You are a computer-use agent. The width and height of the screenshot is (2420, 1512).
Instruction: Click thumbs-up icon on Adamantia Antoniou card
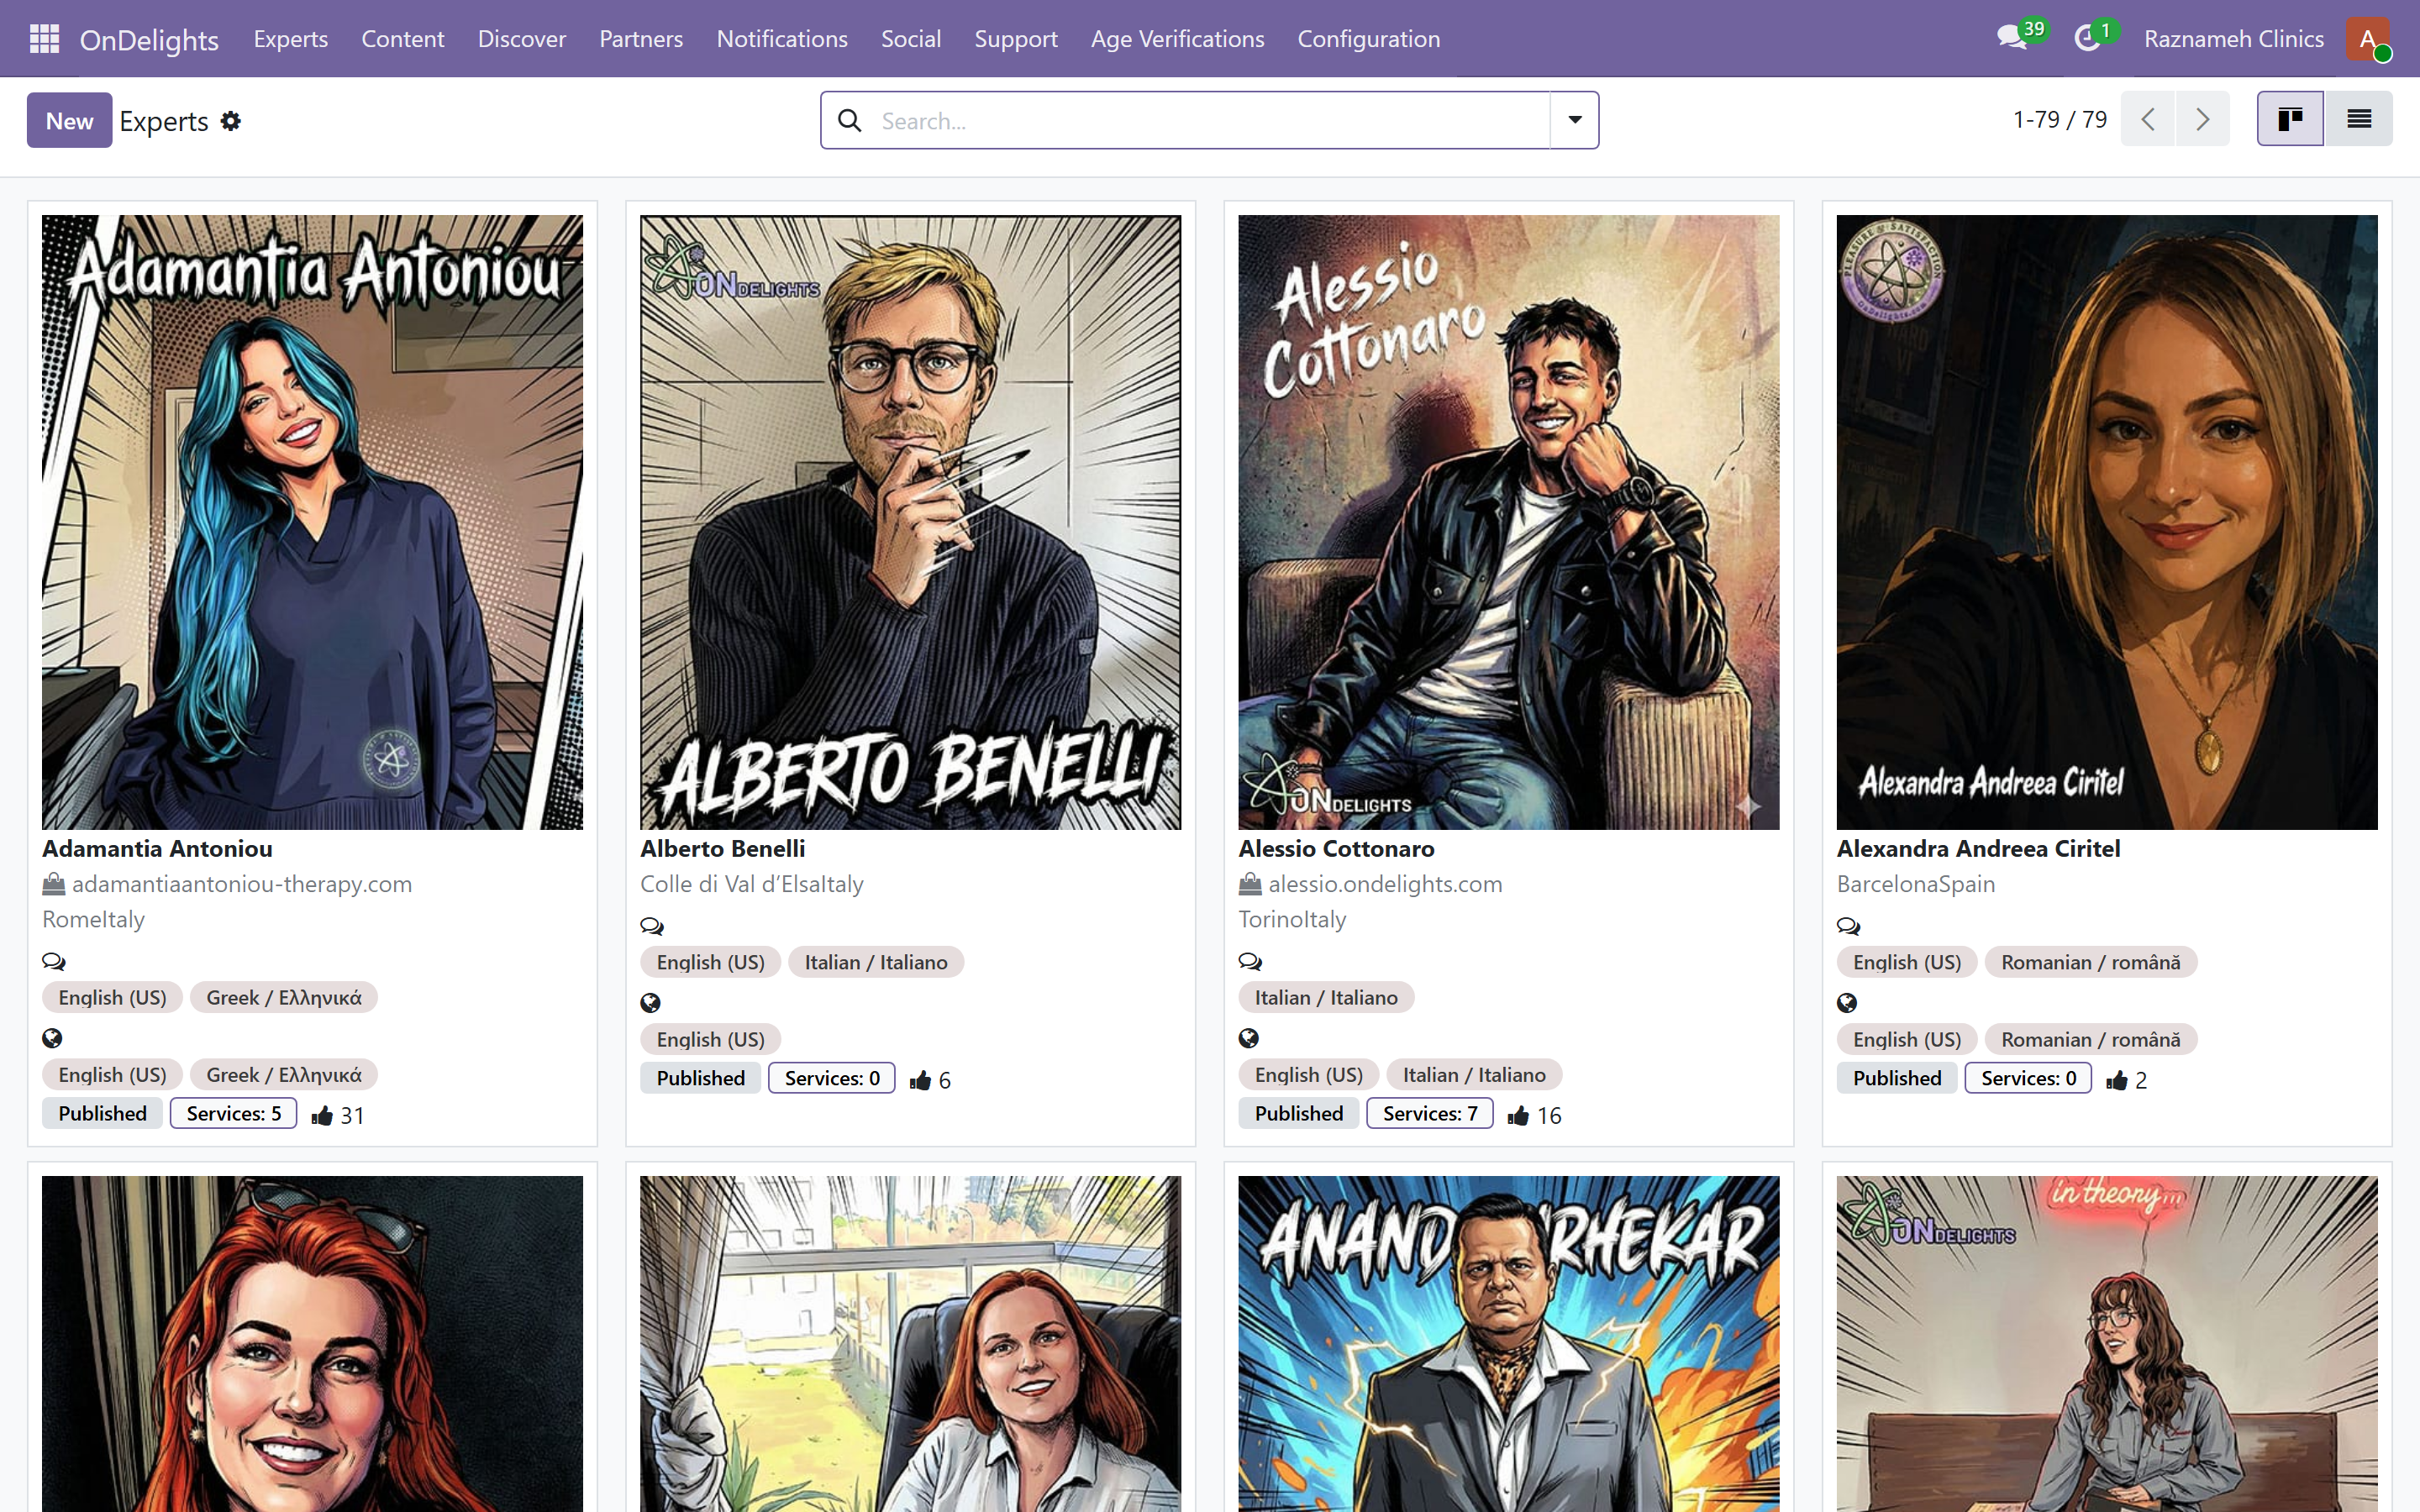point(322,1116)
